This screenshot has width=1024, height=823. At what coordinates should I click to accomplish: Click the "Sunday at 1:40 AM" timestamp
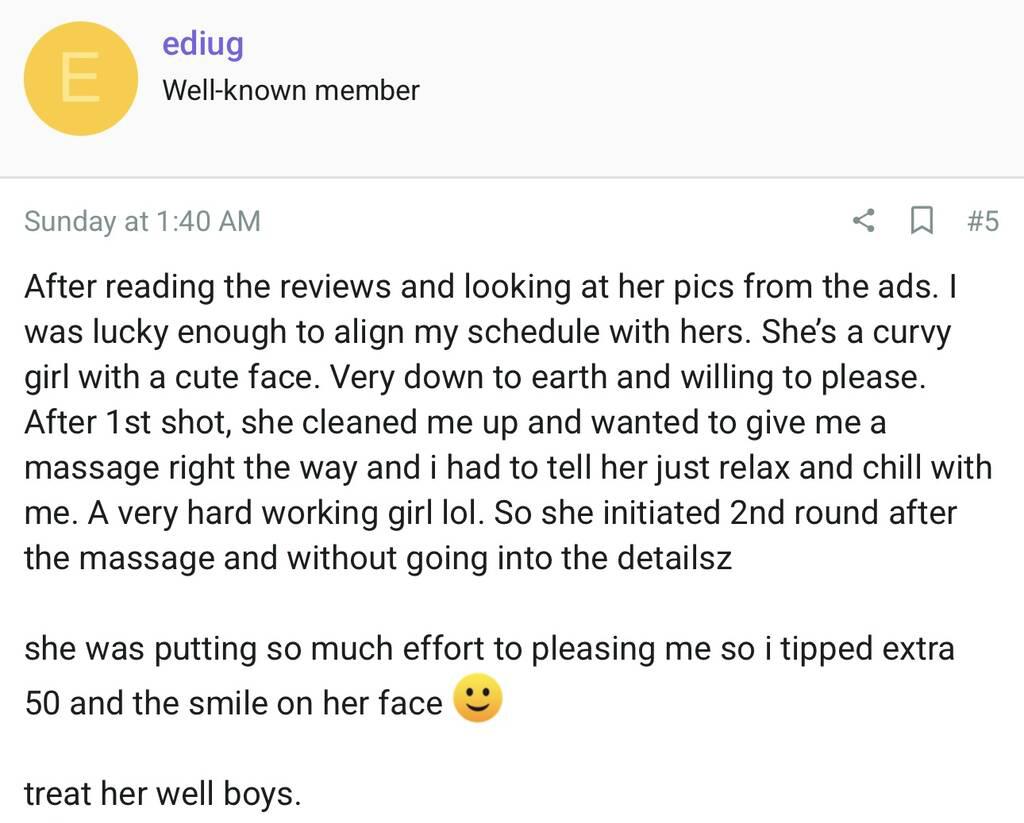pos(142,221)
